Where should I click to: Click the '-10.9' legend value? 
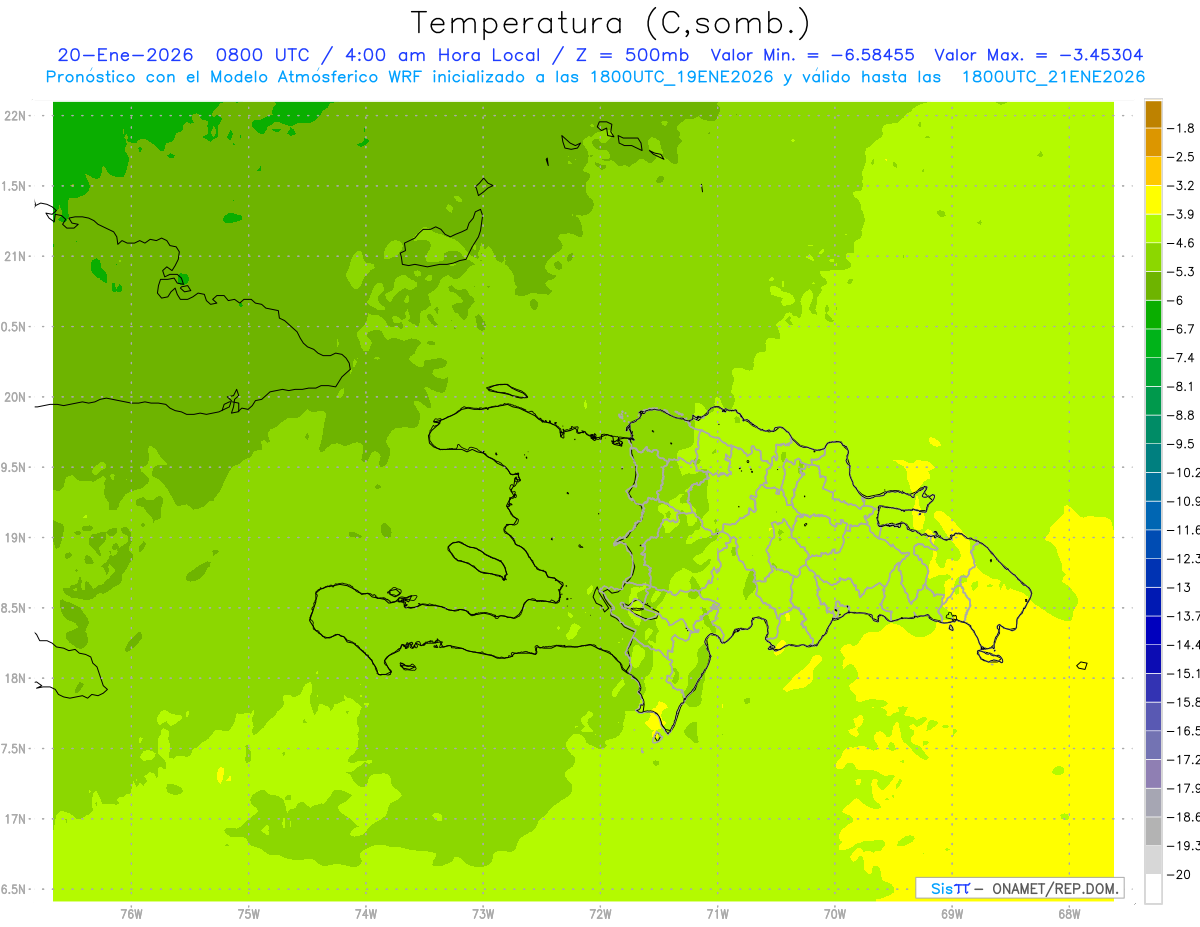(x=1184, y=501)
